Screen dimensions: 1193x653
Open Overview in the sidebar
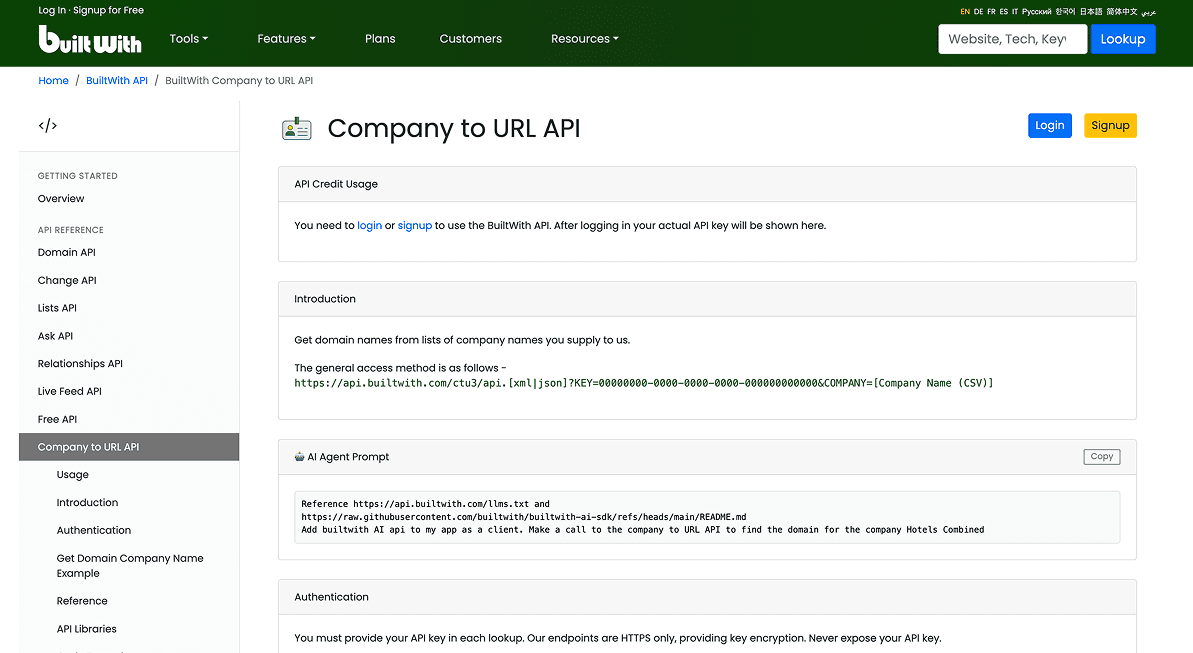[61, 199]
